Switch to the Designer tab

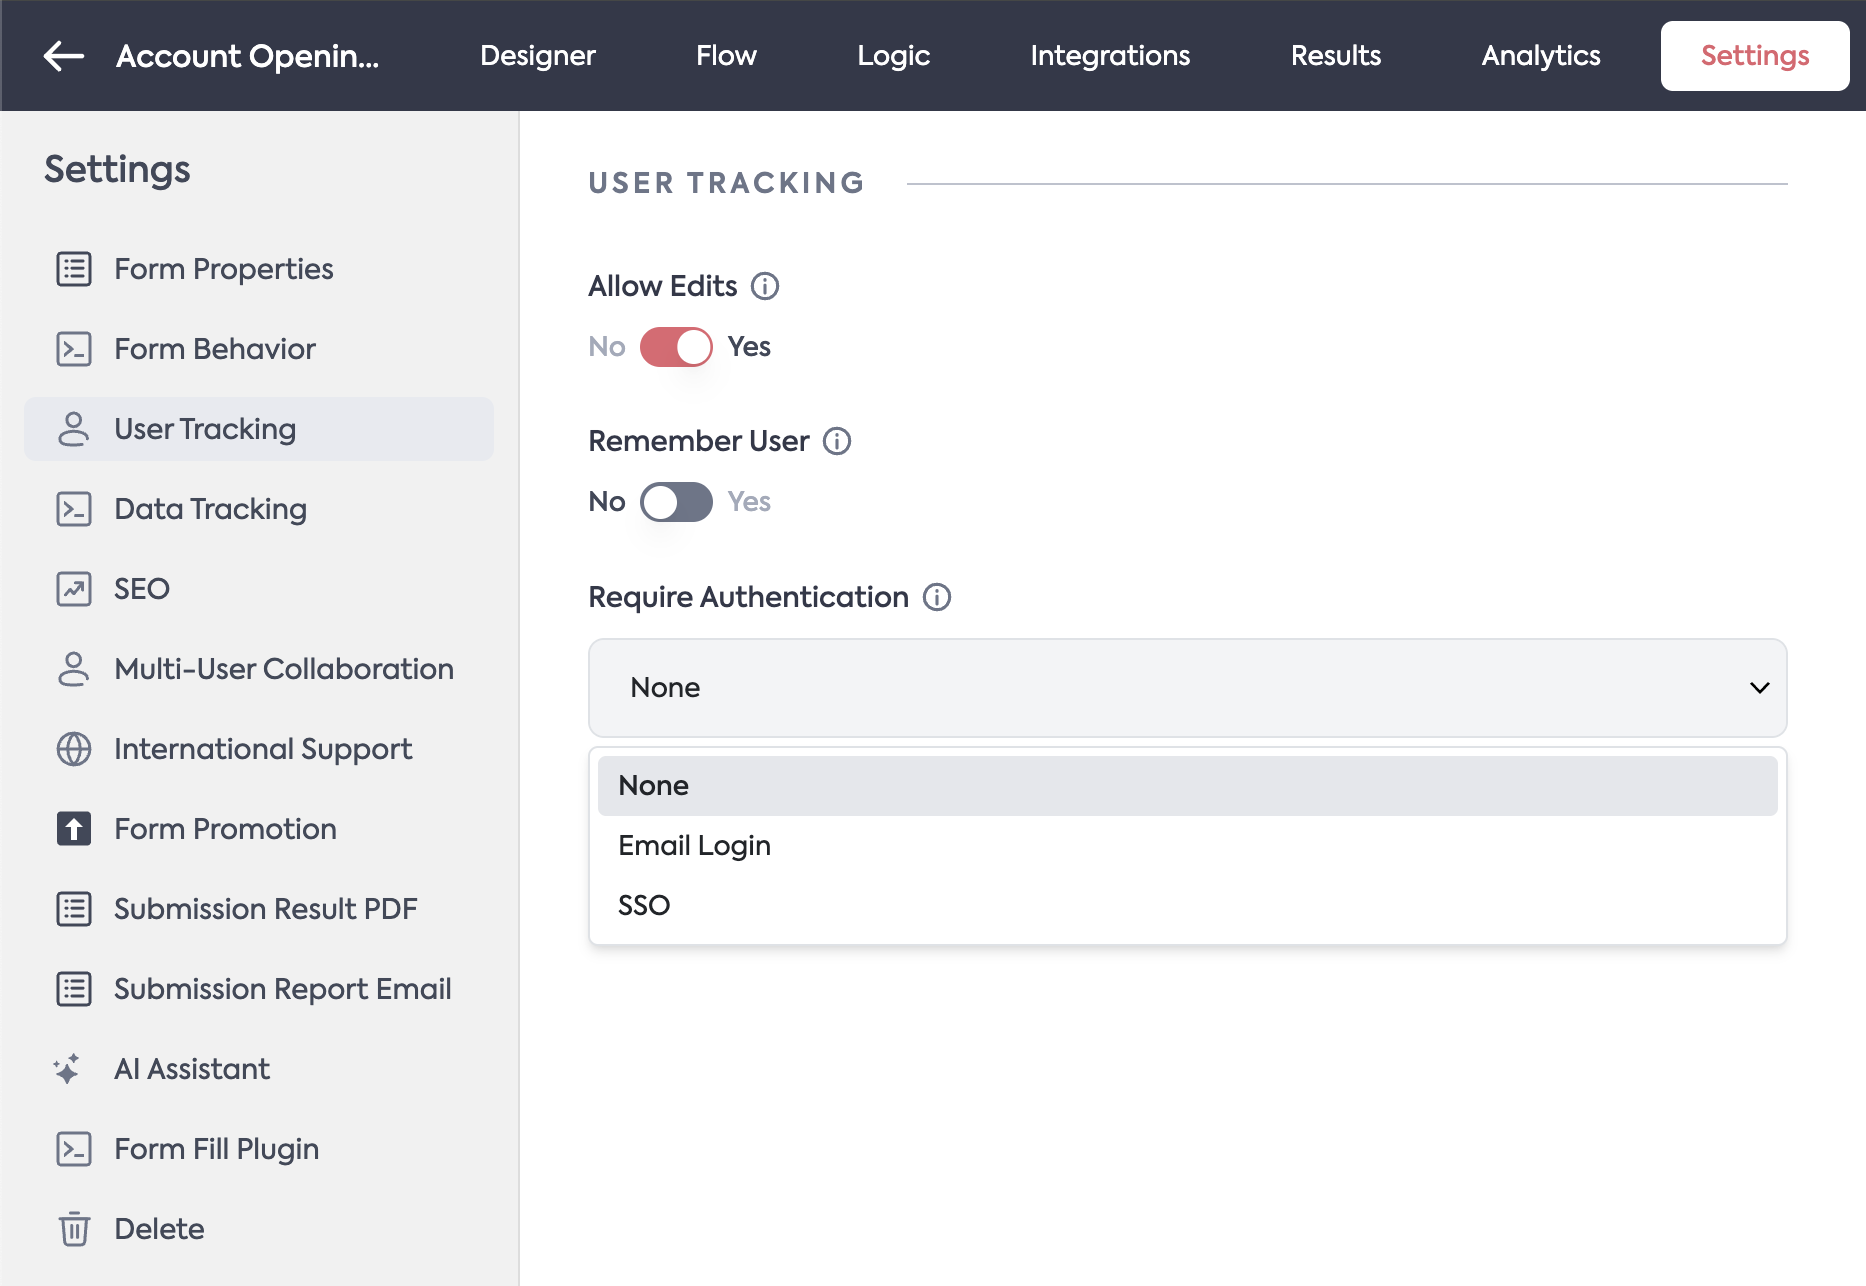538,56
